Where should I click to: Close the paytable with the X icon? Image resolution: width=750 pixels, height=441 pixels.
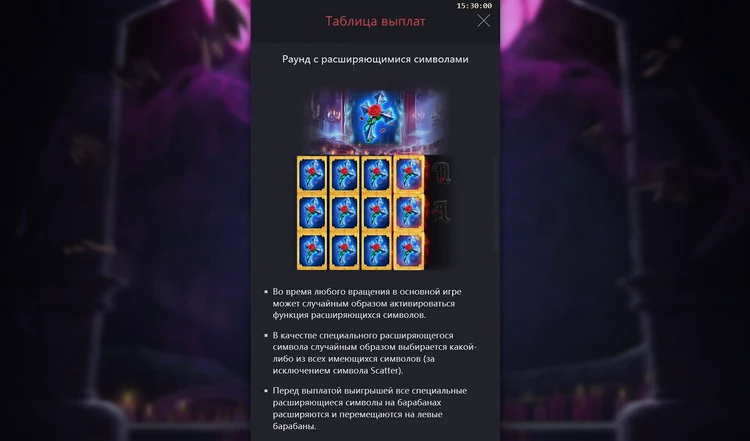[x=484, y=21]
